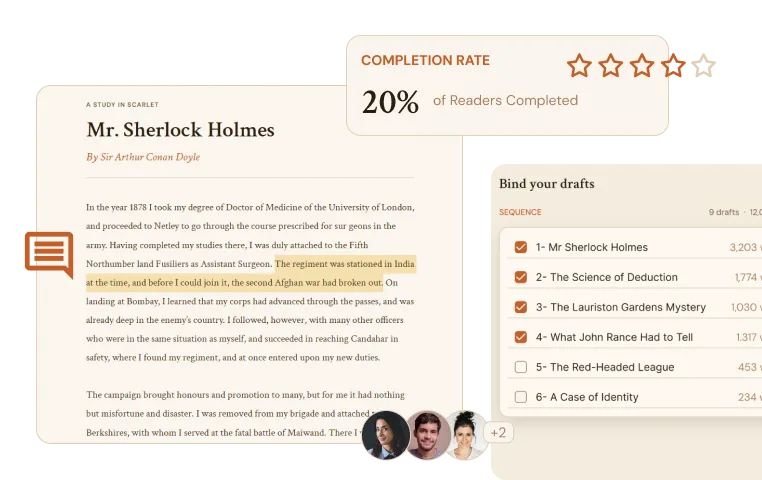Viewport: 762px width, 480px height.
Task: Click the COMPLETION RATE heading
Action: [x=425, y=60]
